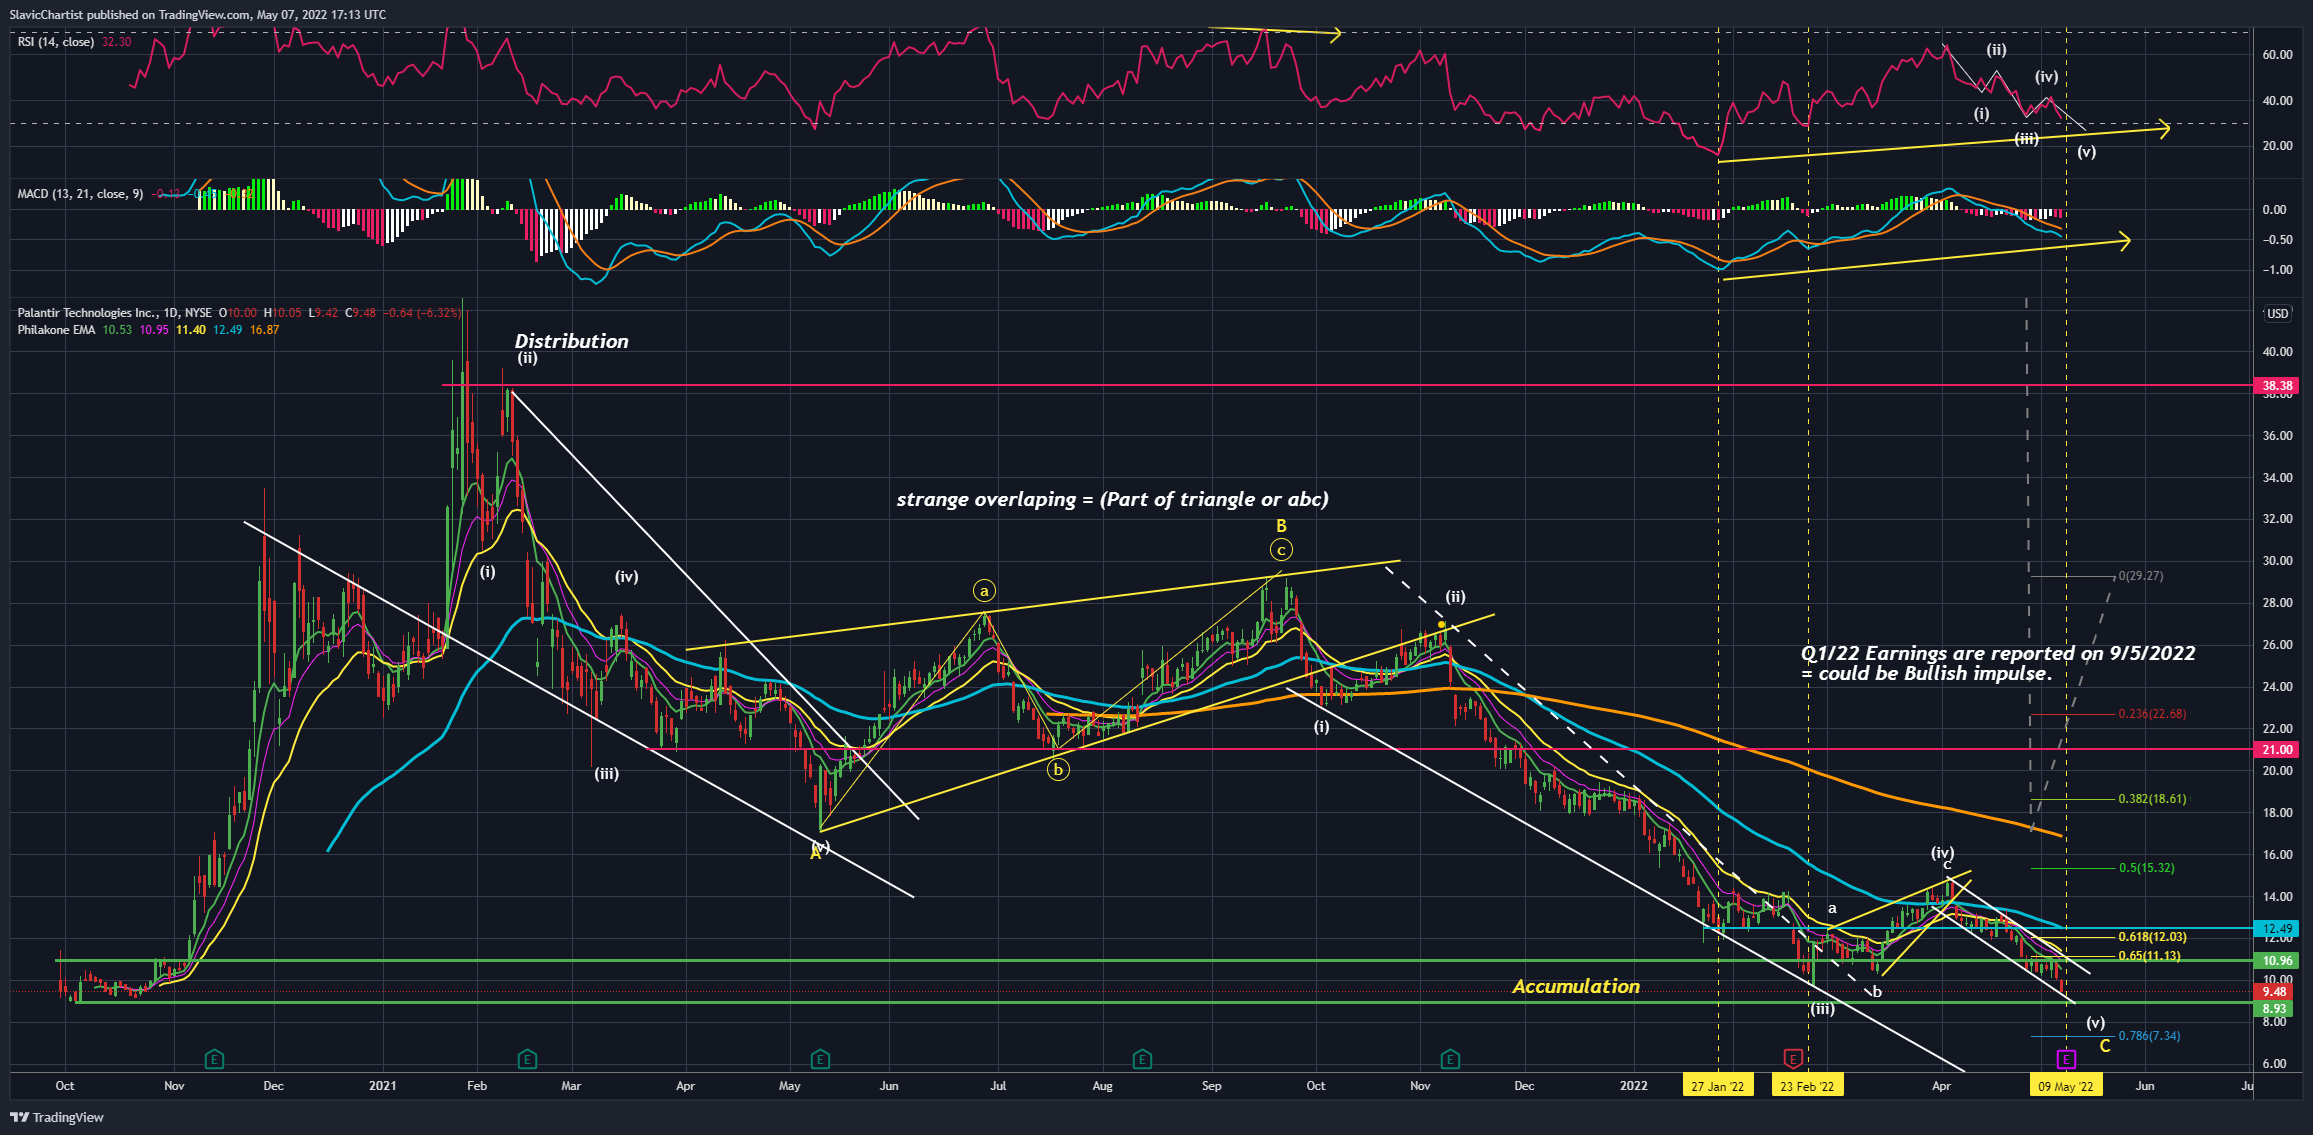Click the 27 Jan '22 date label
Viewport: 2313px width, 1135px height.
pyautogui.click(x=1718, y=1086)
